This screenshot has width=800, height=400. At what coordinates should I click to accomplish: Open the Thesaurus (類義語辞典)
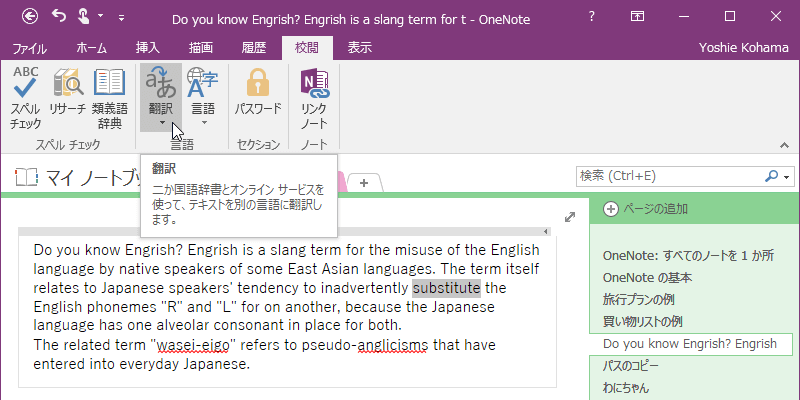click(109, 97)
